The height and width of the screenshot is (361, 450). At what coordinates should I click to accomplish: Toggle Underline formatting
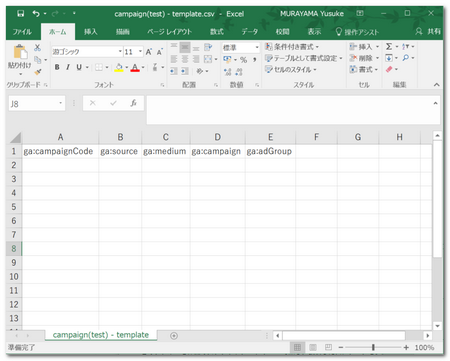[79, 67]
